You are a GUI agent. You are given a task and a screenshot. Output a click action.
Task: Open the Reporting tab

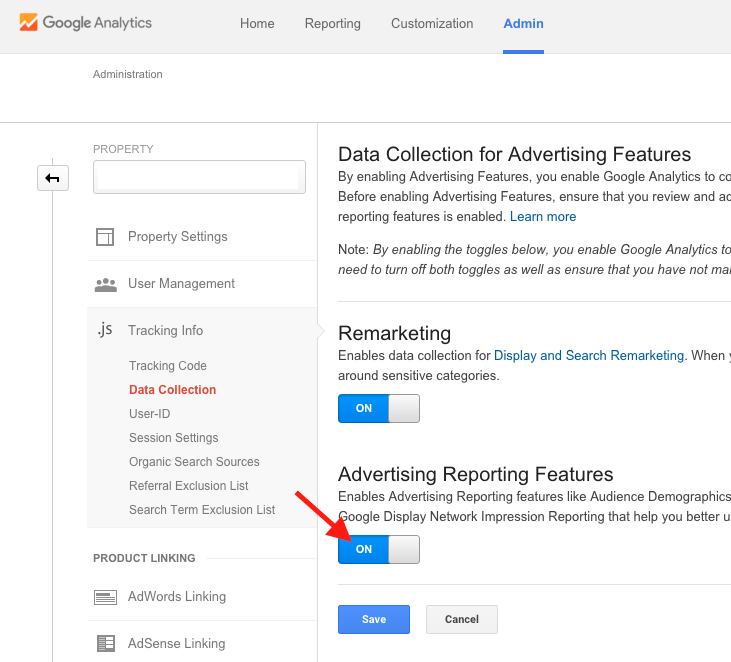click(332, 24)
